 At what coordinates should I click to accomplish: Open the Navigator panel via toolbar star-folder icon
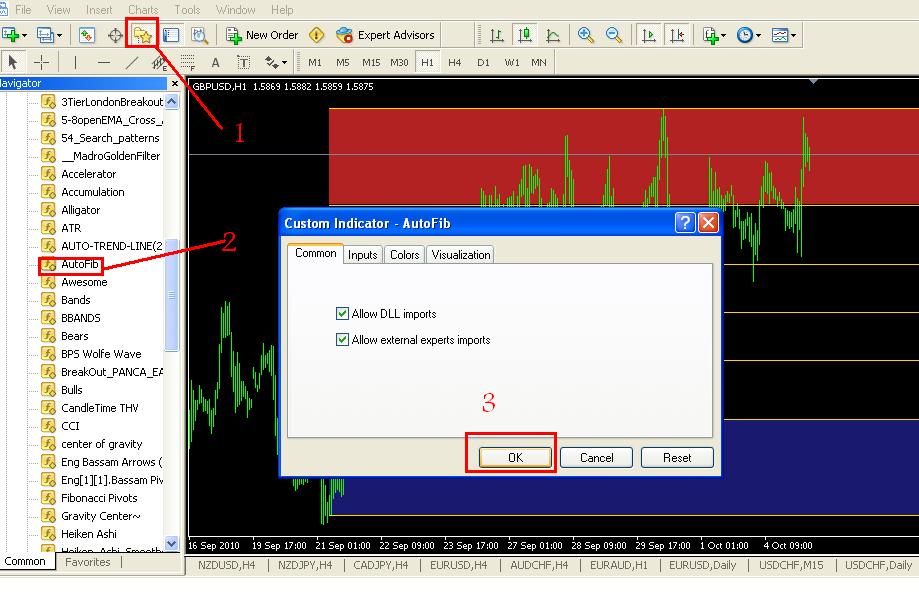pyautogui.click(x=143, y=35)
